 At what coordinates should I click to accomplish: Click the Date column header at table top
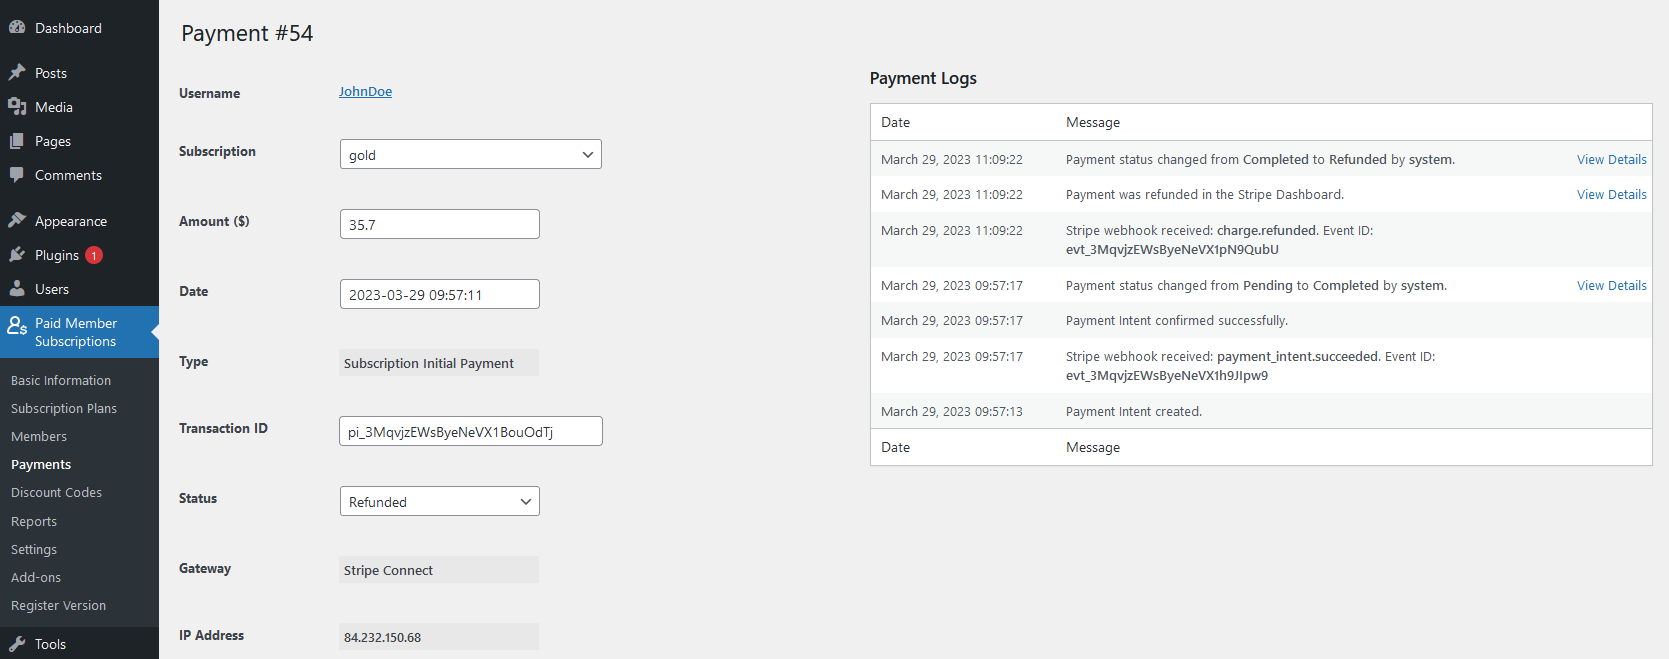point(895,122)
